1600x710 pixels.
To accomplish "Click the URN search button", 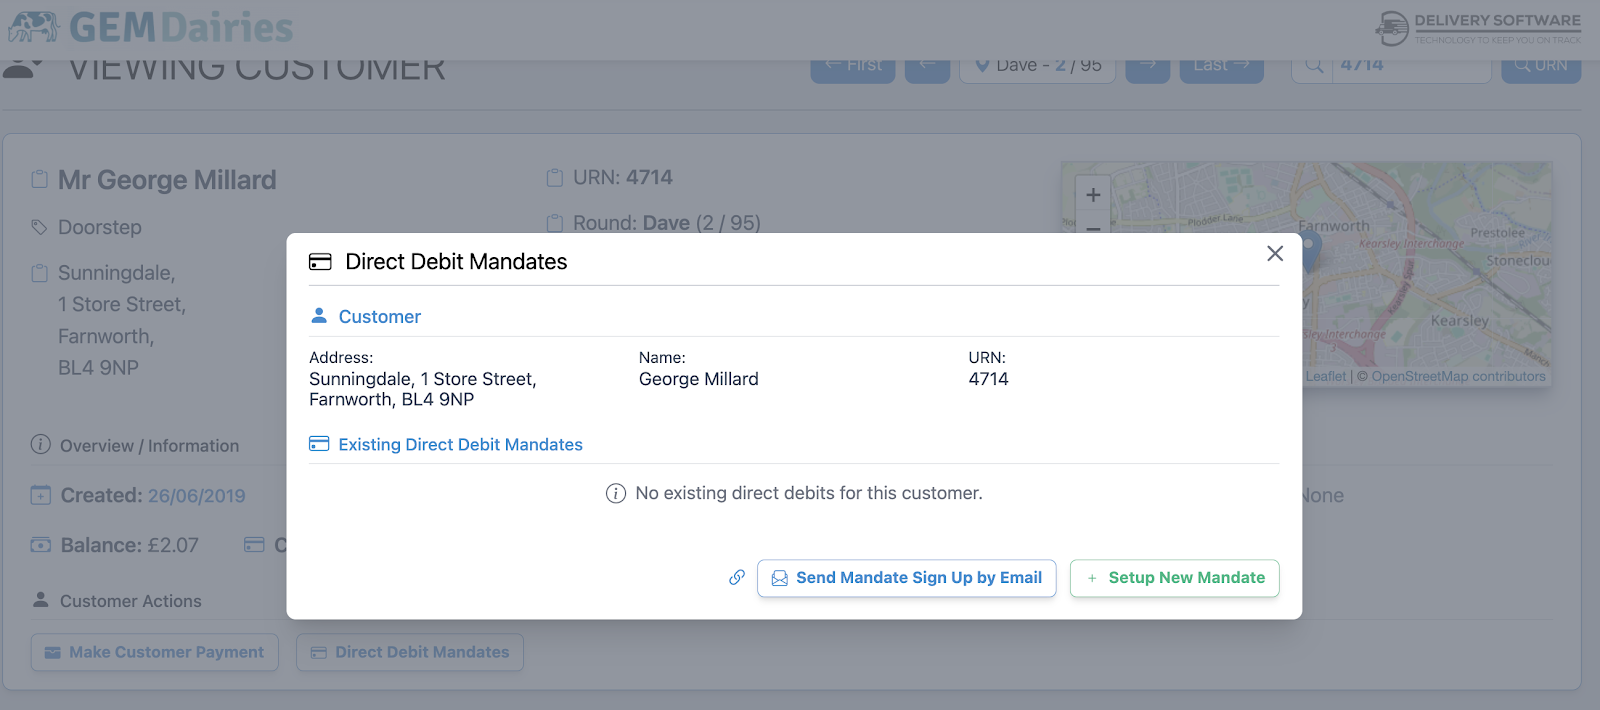I will [x=1540, y=66].
